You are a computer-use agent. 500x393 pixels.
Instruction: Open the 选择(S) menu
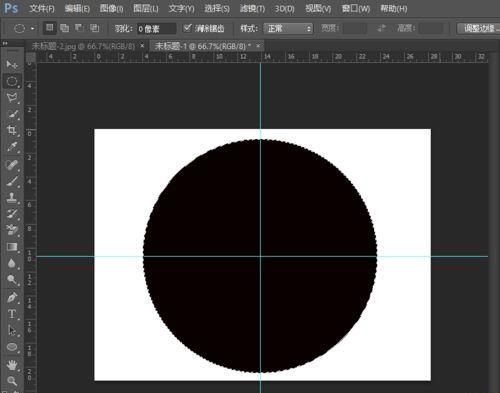click(217, 8)
